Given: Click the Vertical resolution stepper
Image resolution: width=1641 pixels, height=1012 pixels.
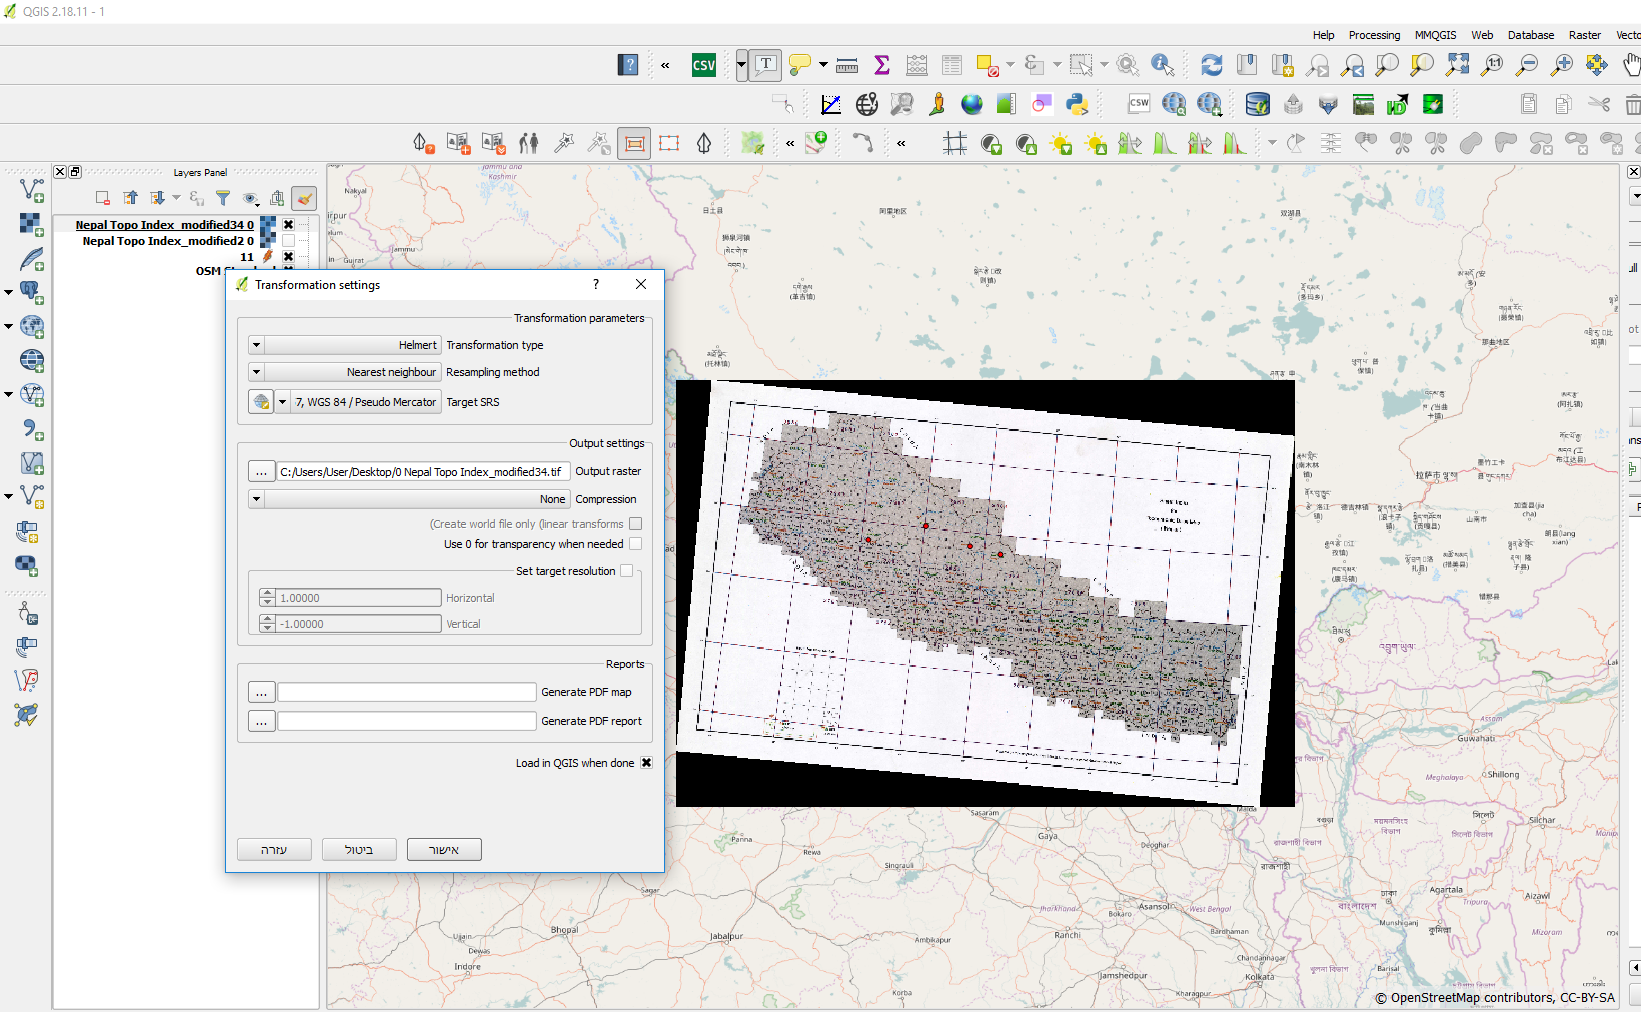Looking at the screenshot, I should pyautogui.click(x=267, y=624).
